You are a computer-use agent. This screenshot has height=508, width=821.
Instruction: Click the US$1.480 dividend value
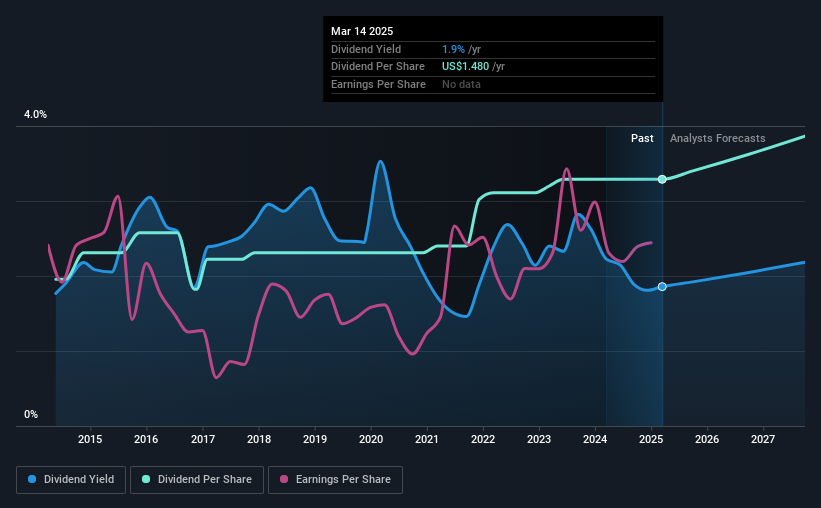tap(465, 67)
